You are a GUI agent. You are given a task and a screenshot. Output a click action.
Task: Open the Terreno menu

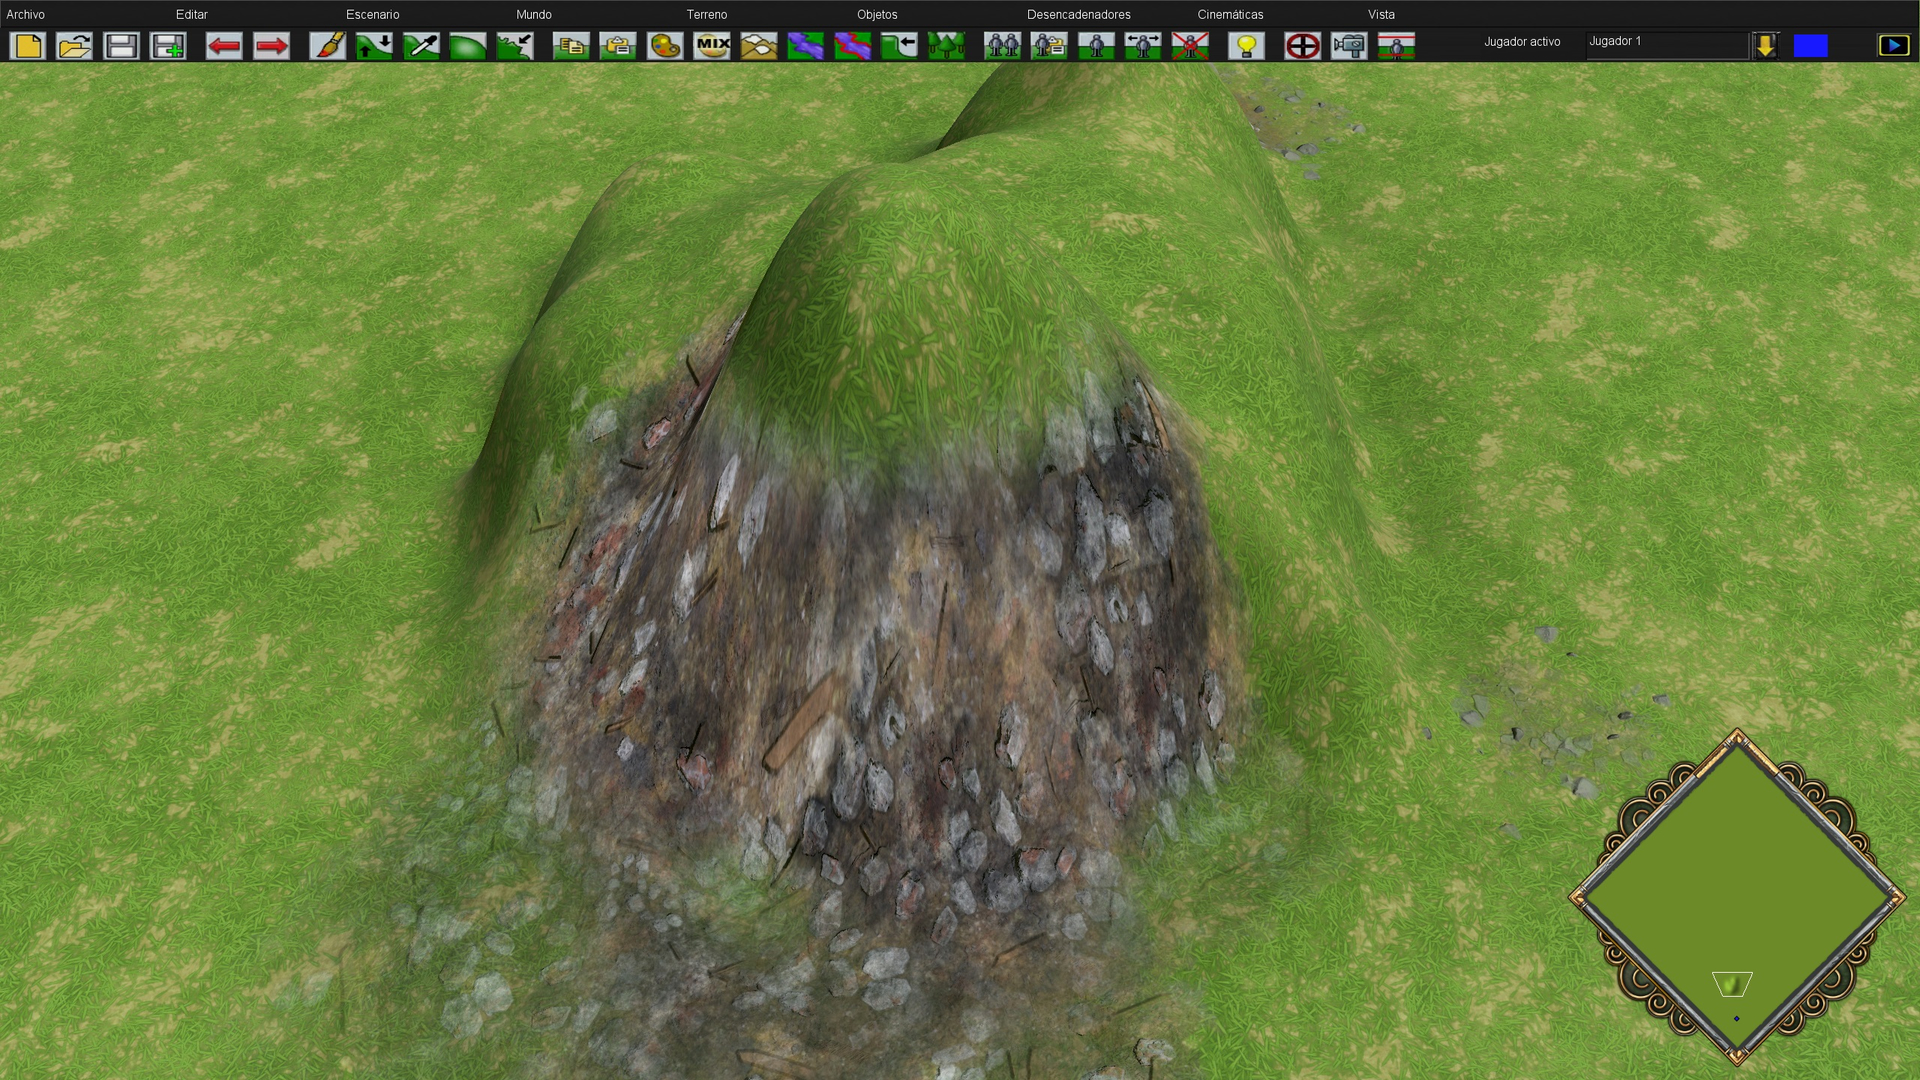click(706, 14)
